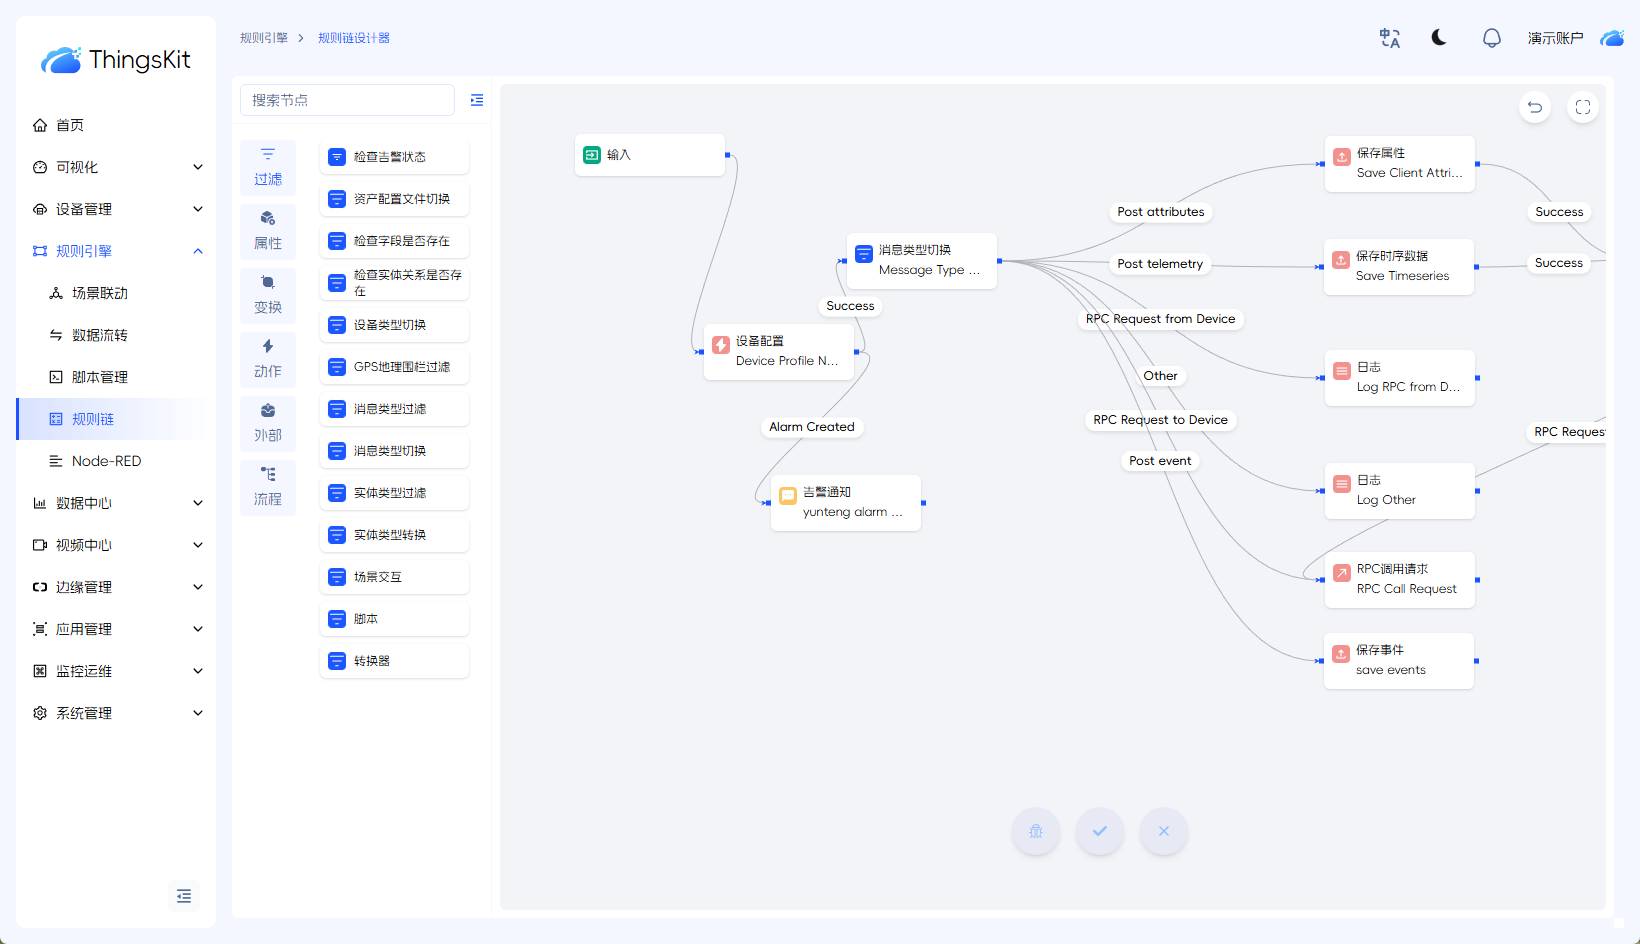The width and height of the screenshot is (1640, 944).
Task: Select the 脚本 node in palette
Action: pyautogui.click(x=394, y=619)
